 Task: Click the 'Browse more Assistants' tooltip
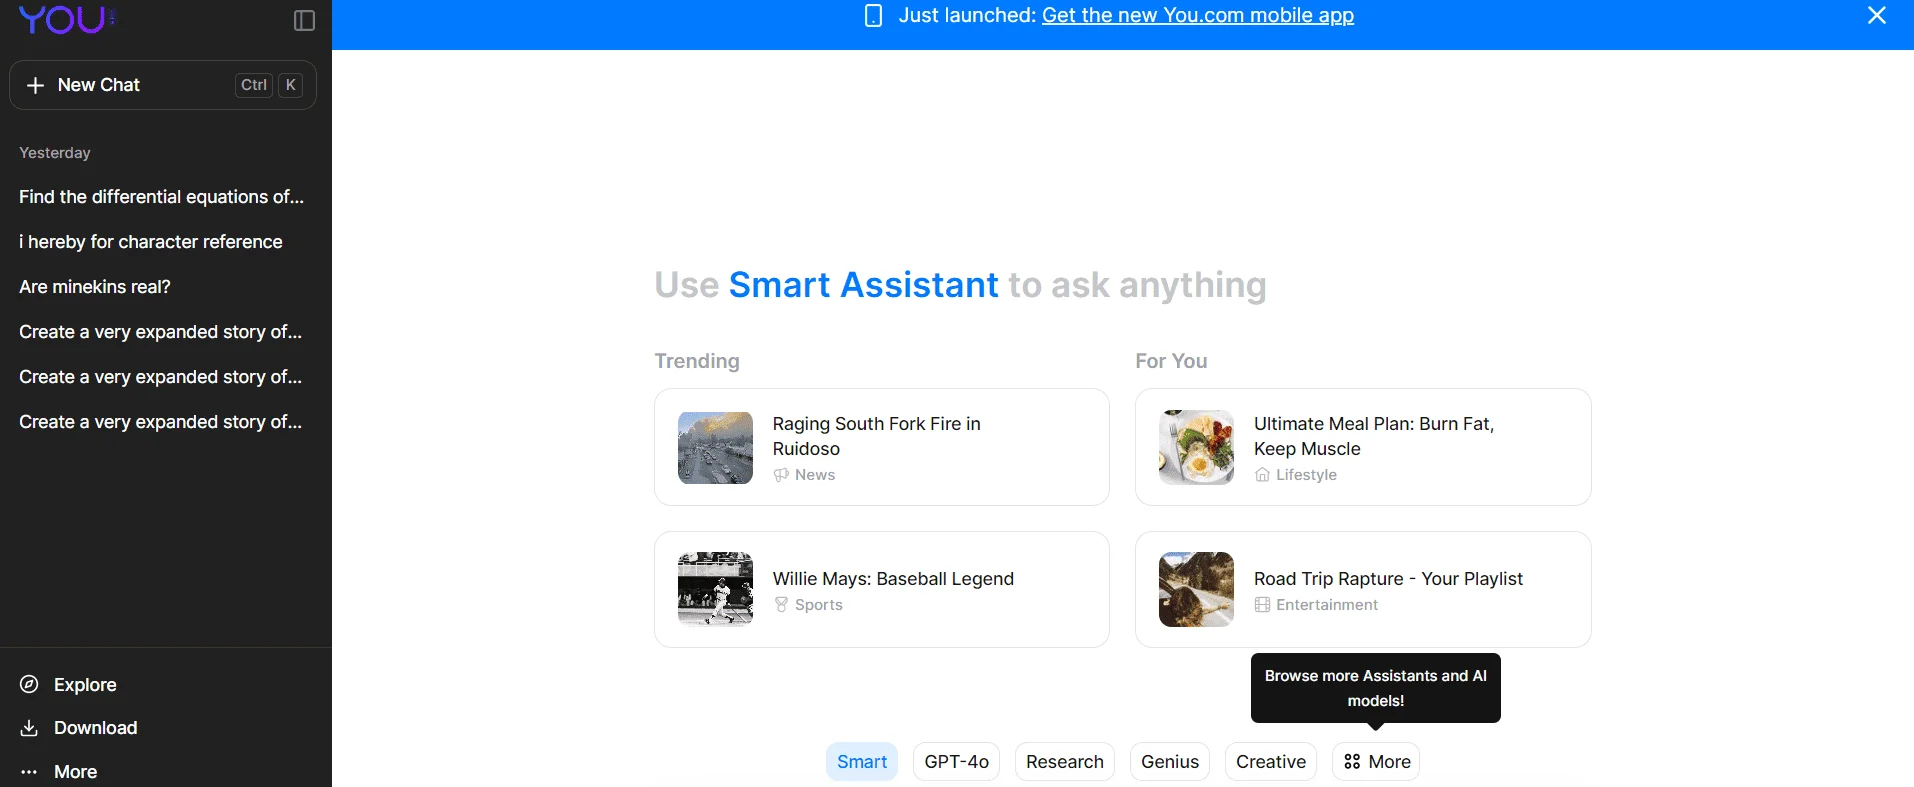click(1376, 688)
